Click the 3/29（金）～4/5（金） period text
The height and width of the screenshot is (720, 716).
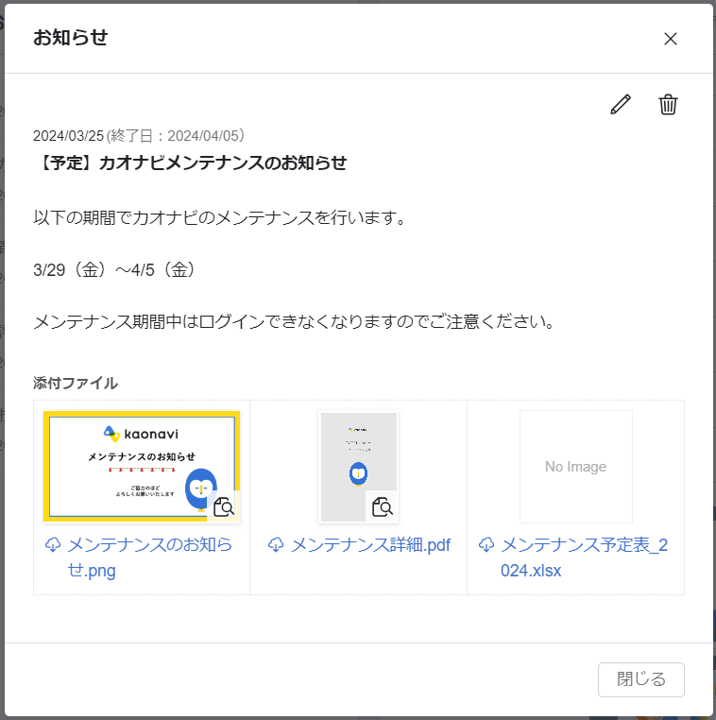click(113, 270)
